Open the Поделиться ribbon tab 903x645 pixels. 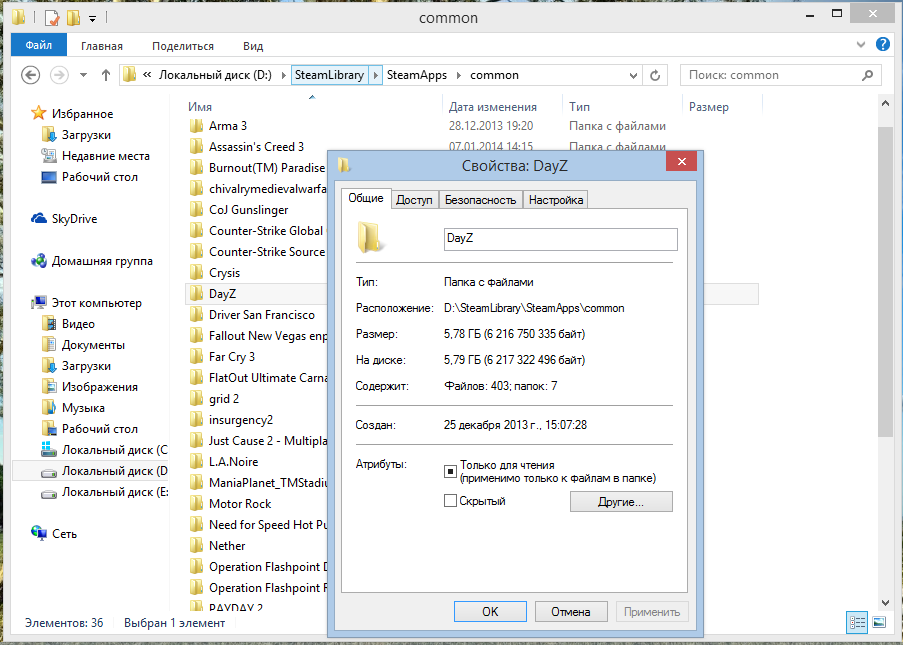[x=183, y=46]
